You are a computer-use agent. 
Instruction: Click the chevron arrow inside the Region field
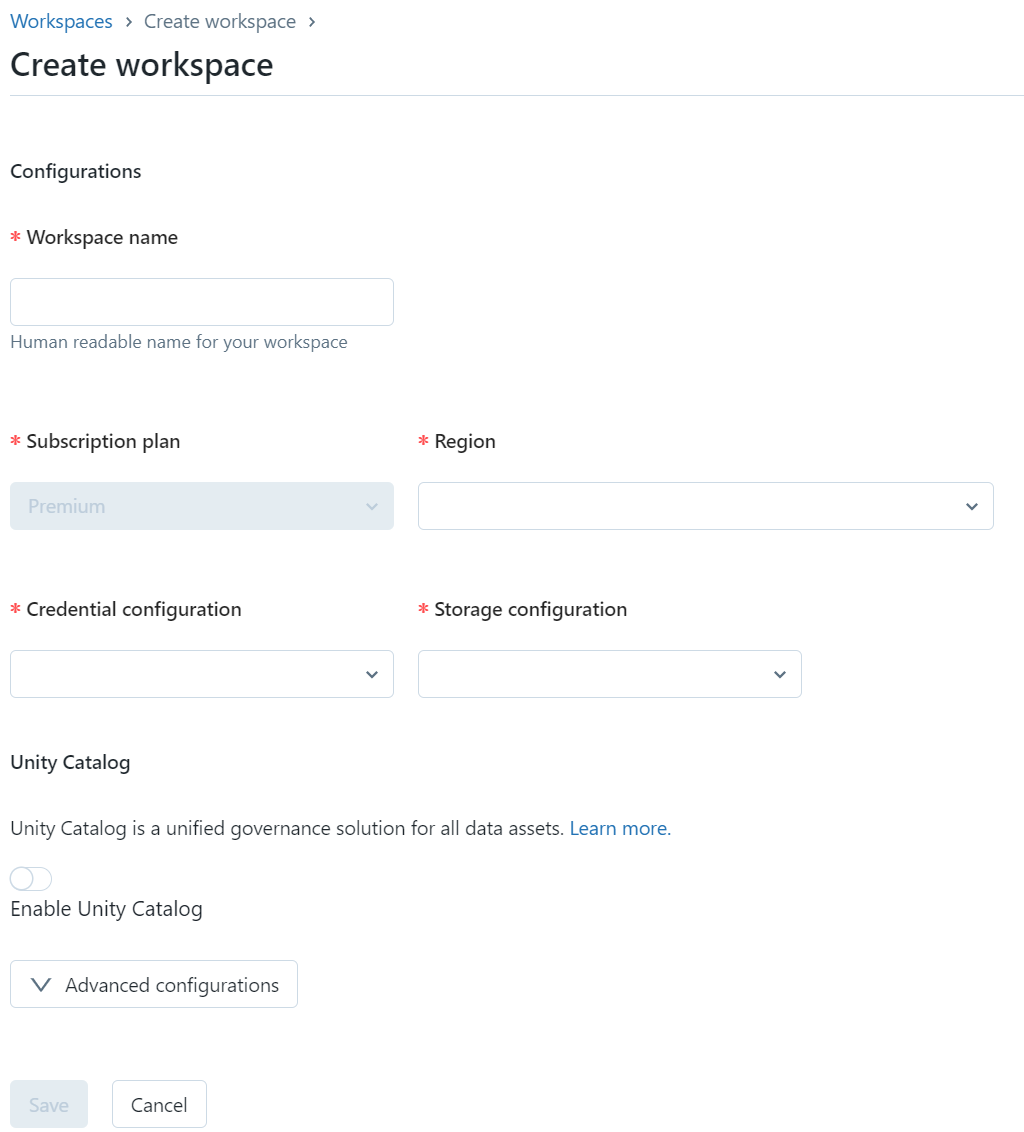(x=971, y=507)
